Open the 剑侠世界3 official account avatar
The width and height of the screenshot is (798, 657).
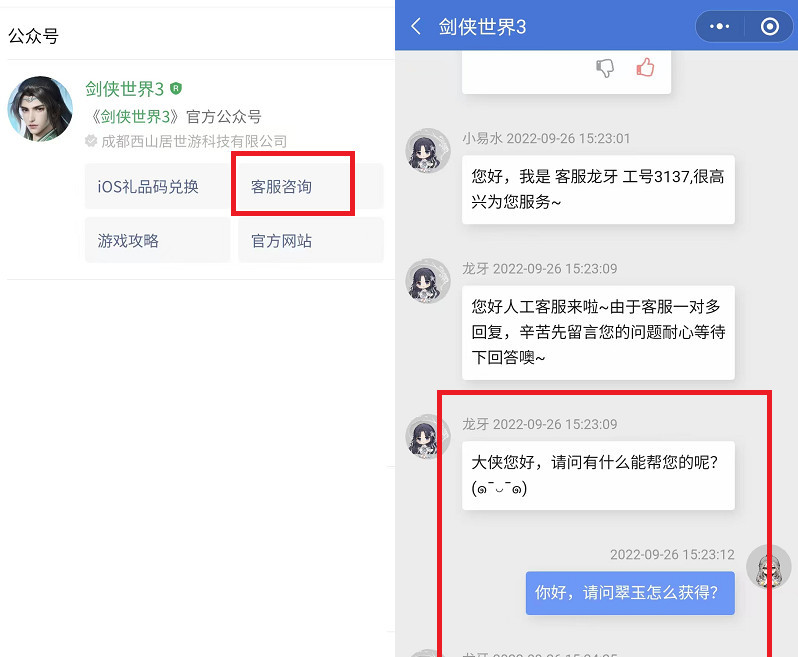point(40,108)
